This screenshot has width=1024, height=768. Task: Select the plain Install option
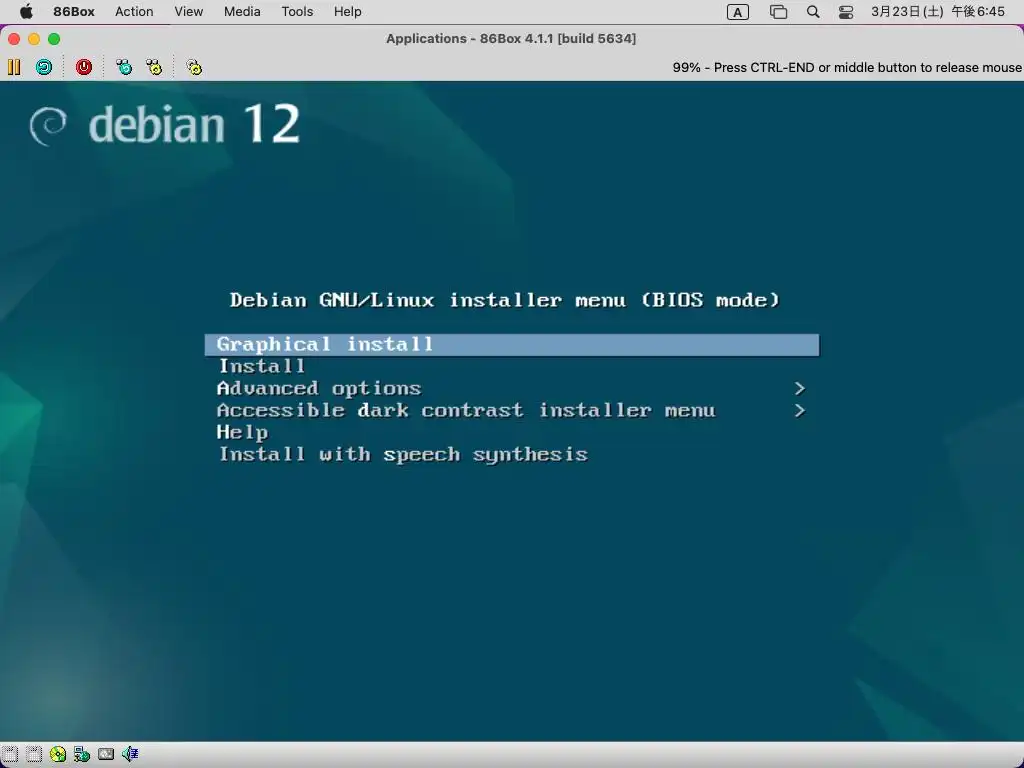click(x=262, y=366)
